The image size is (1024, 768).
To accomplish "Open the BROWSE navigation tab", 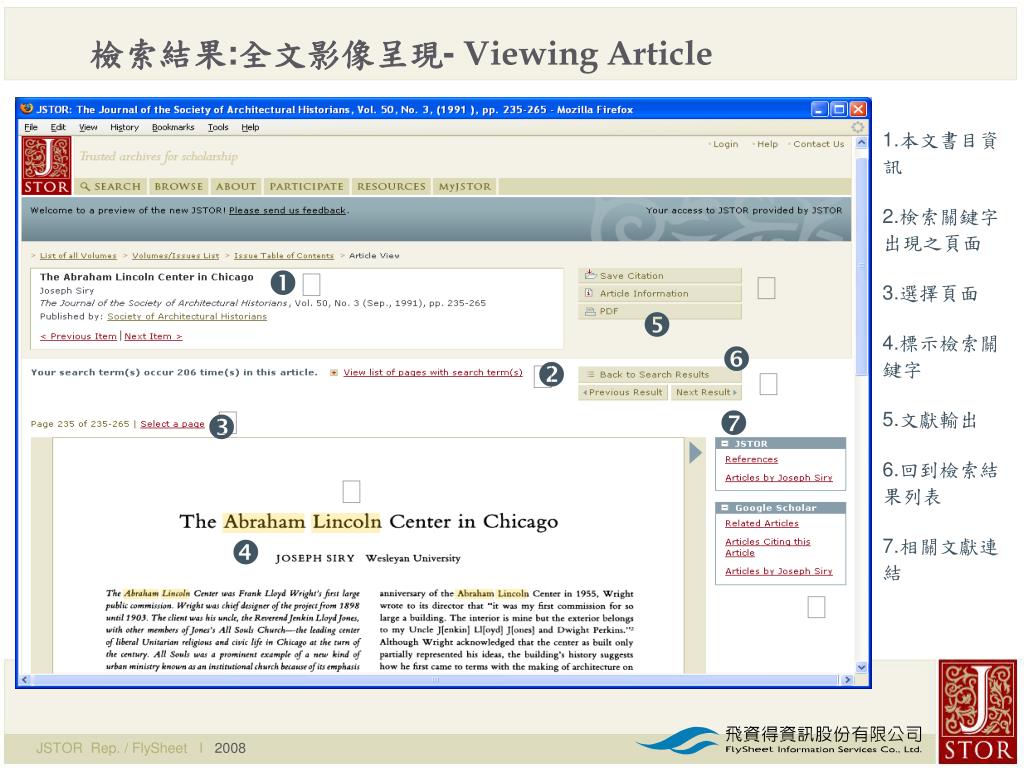I will click(x=179, y=186).
